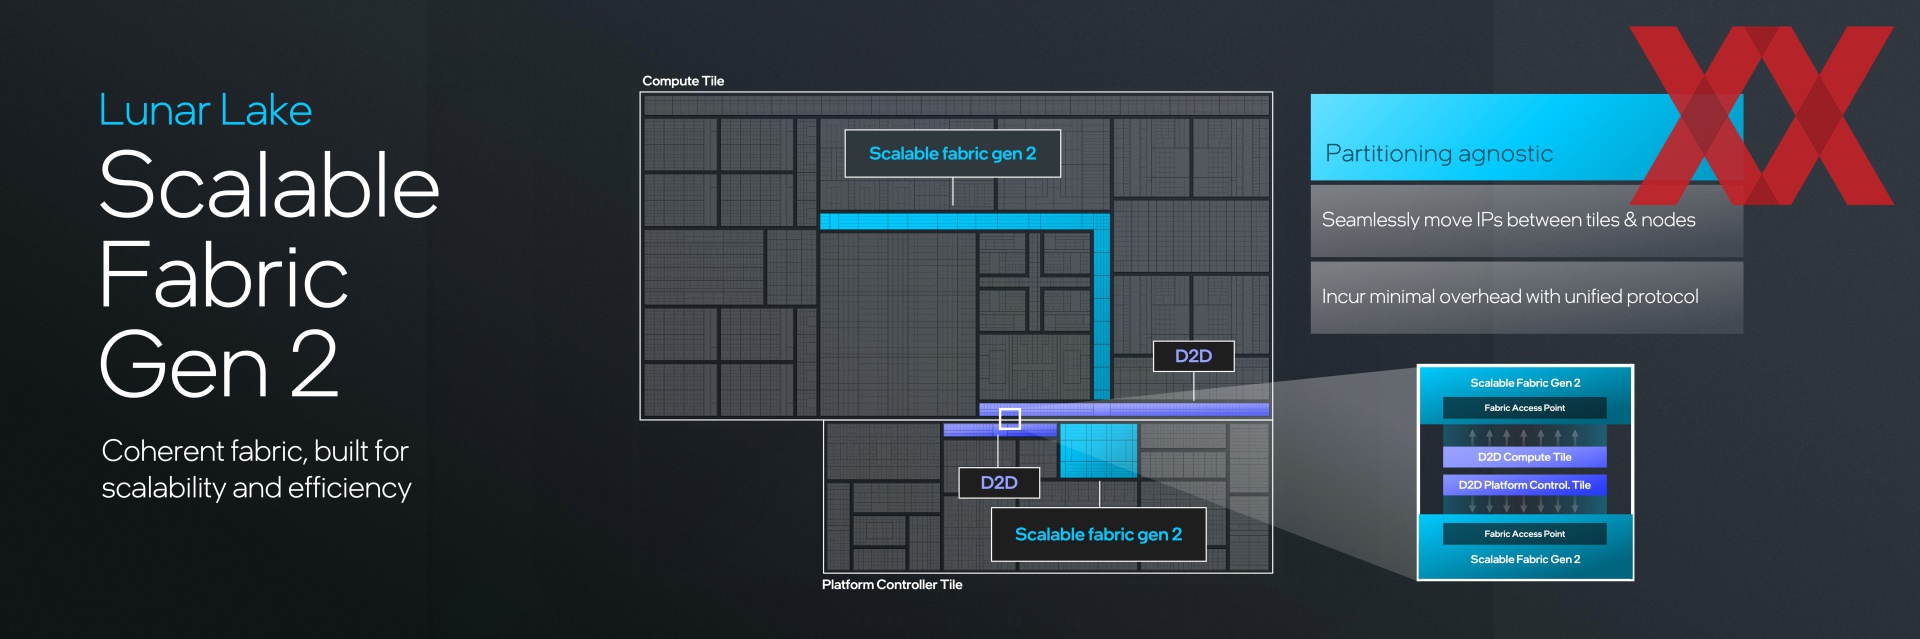Select the 'Scalable fabric gen 2' label in Platform Controller Tile
This screenshot has height=639, width=1920.
[x=1098, y=535]
